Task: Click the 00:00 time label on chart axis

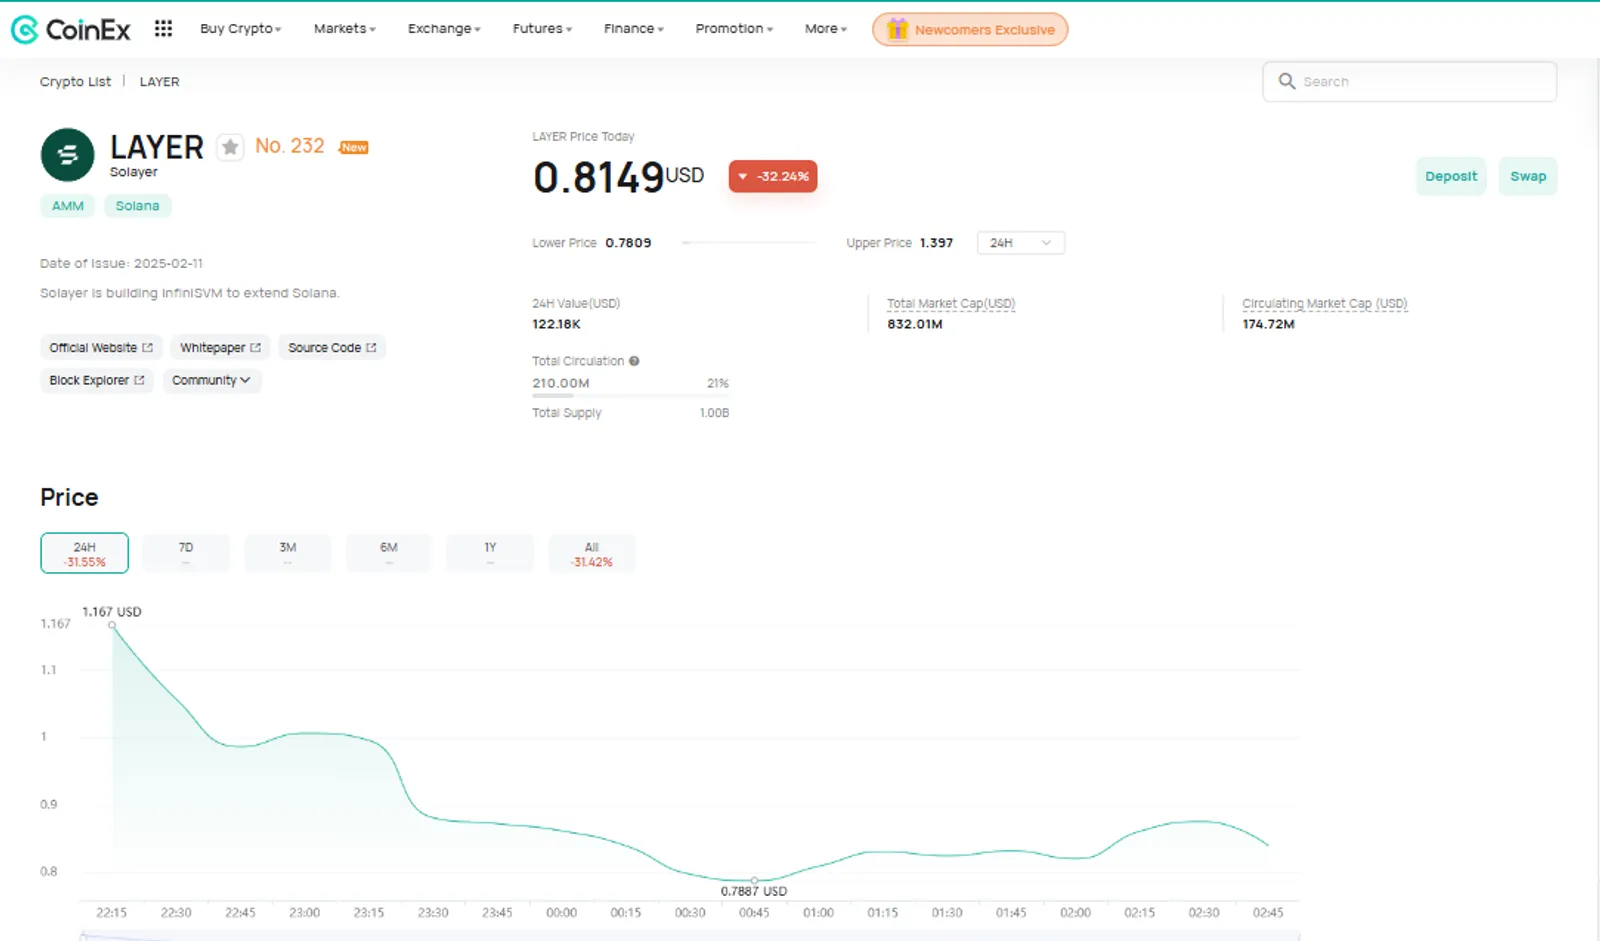Action: [x=562, y=912]
